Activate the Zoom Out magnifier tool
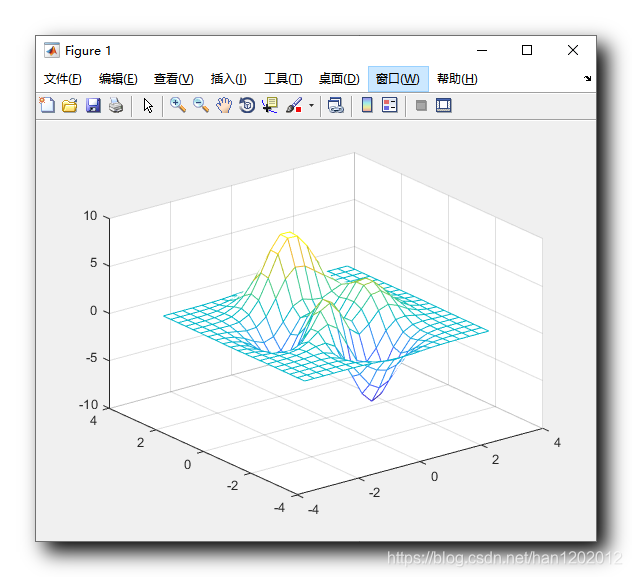This screenshot has height=577, width=632. point(200,106)
